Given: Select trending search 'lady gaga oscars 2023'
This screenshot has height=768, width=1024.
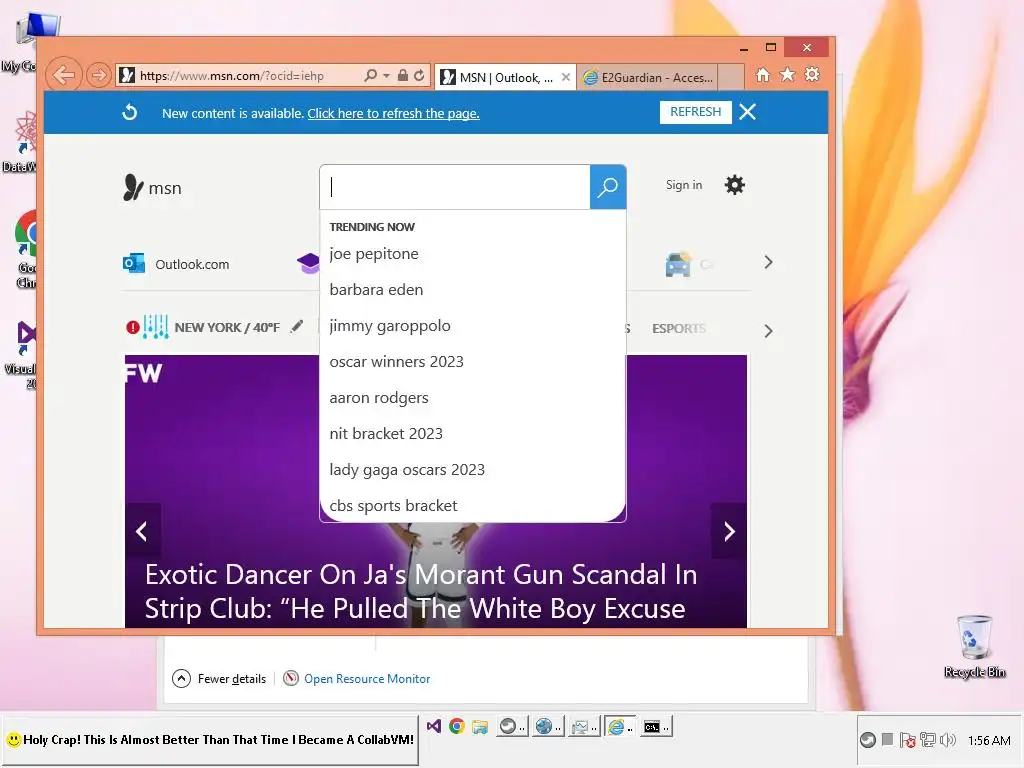Looking at the screenshot, I should coord(407,470).
